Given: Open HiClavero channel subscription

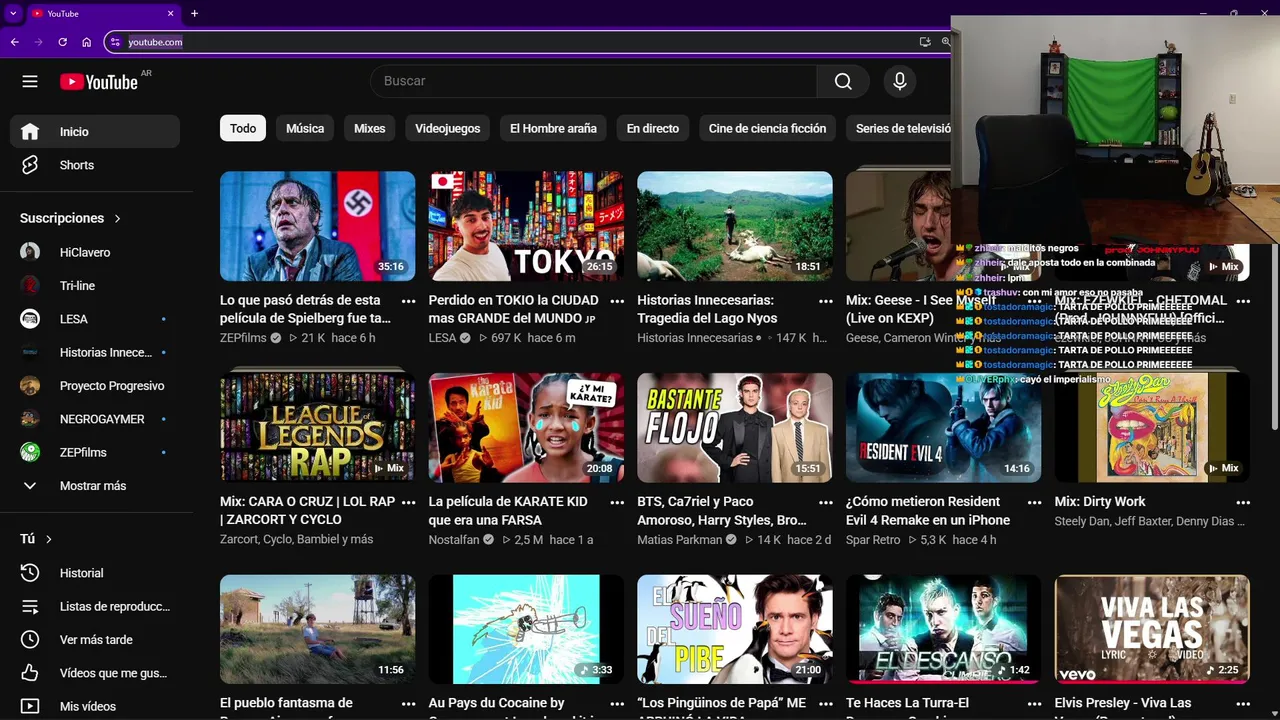Looking at the screenshot, I should point(95,252).
